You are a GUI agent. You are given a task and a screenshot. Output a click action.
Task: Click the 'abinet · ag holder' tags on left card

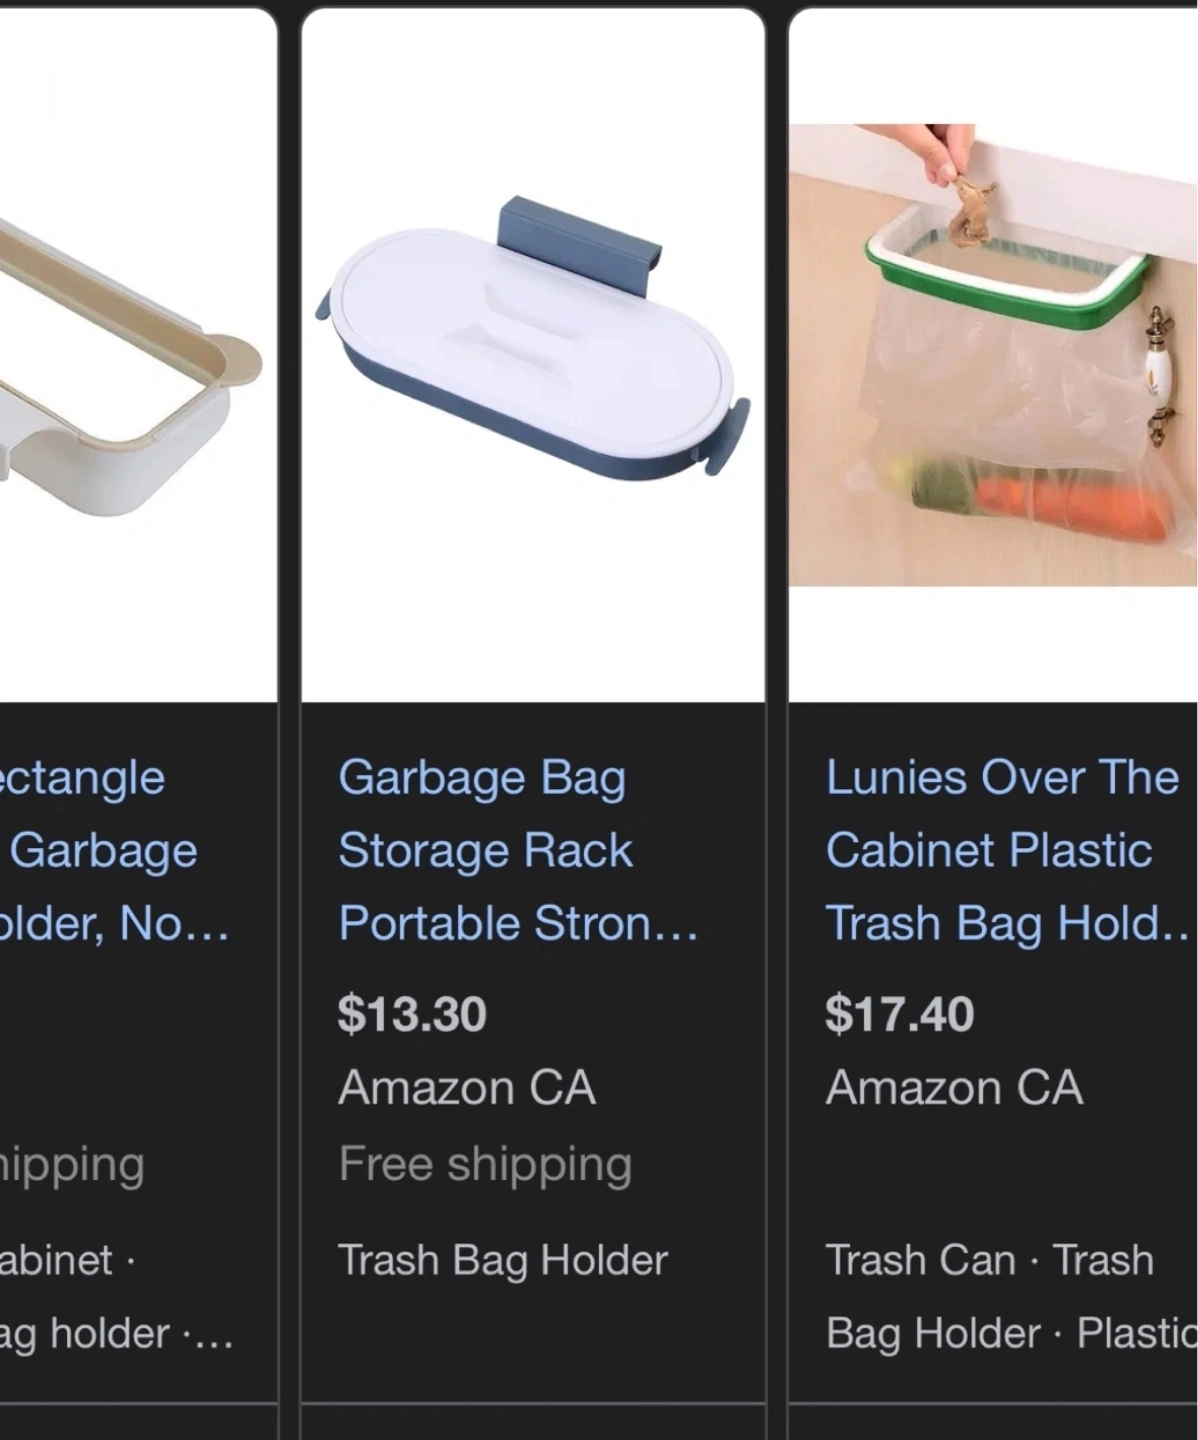(116, 1297)
